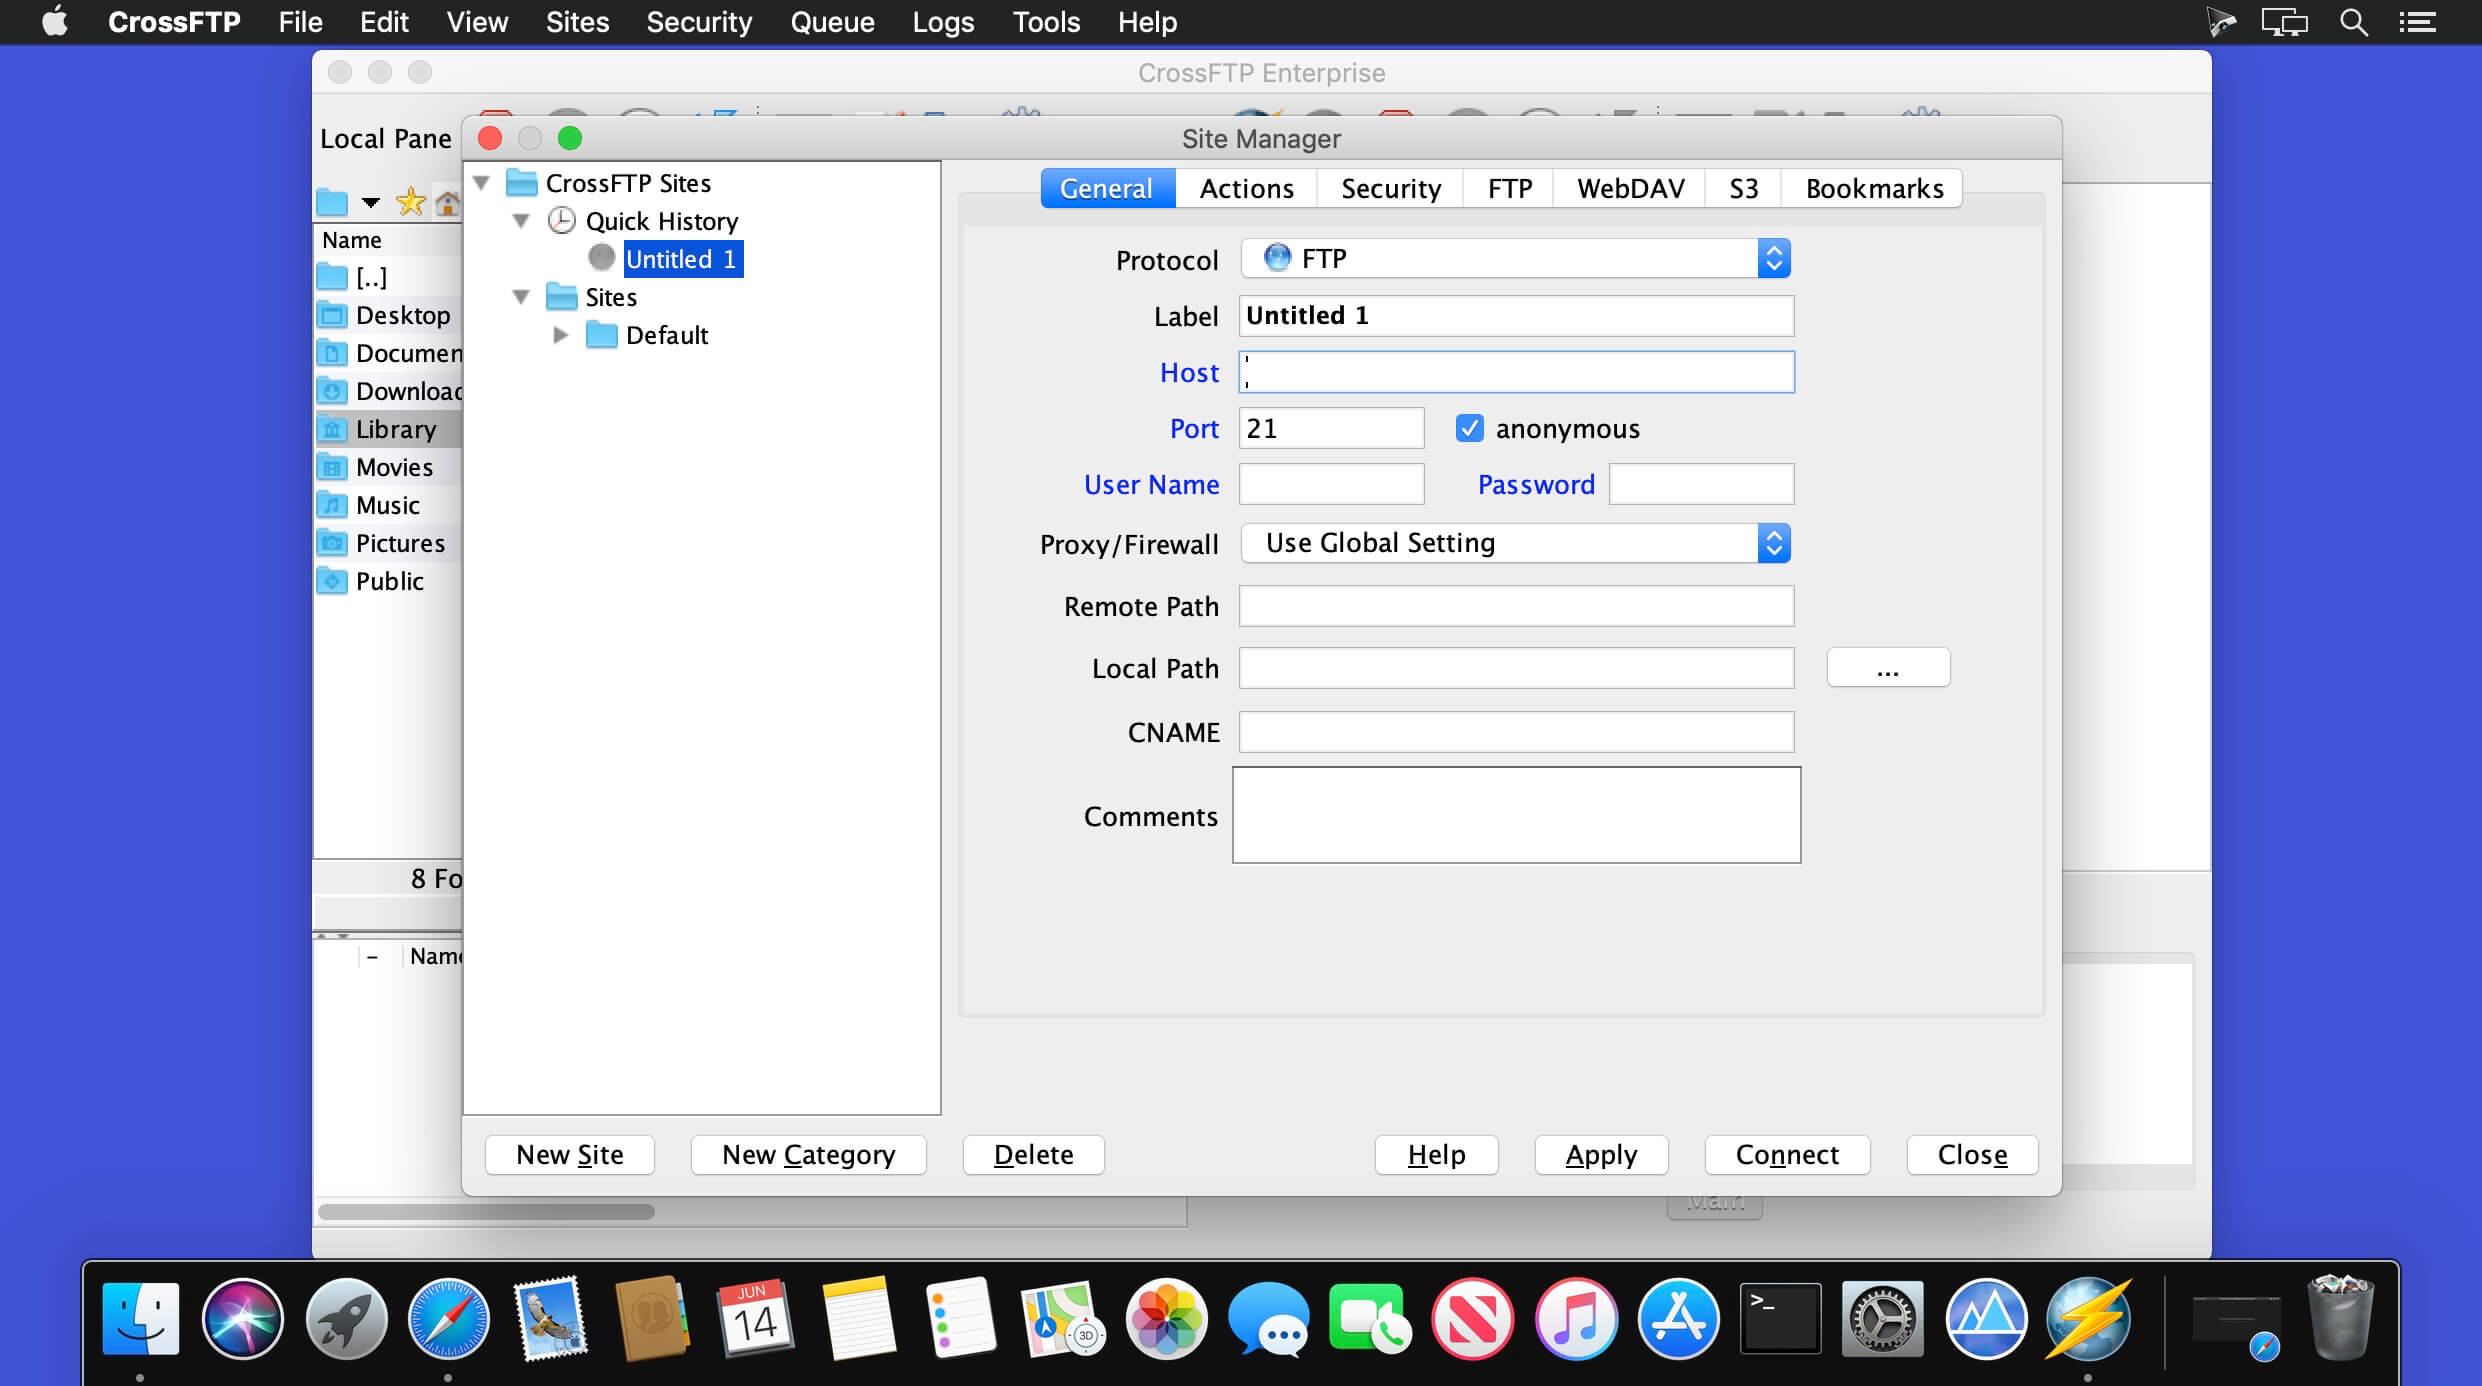Image resolution: width=2482 pixels, height=1386 pixels.
Task: Click the Apply button
Action: [x=1602, y=1155]
